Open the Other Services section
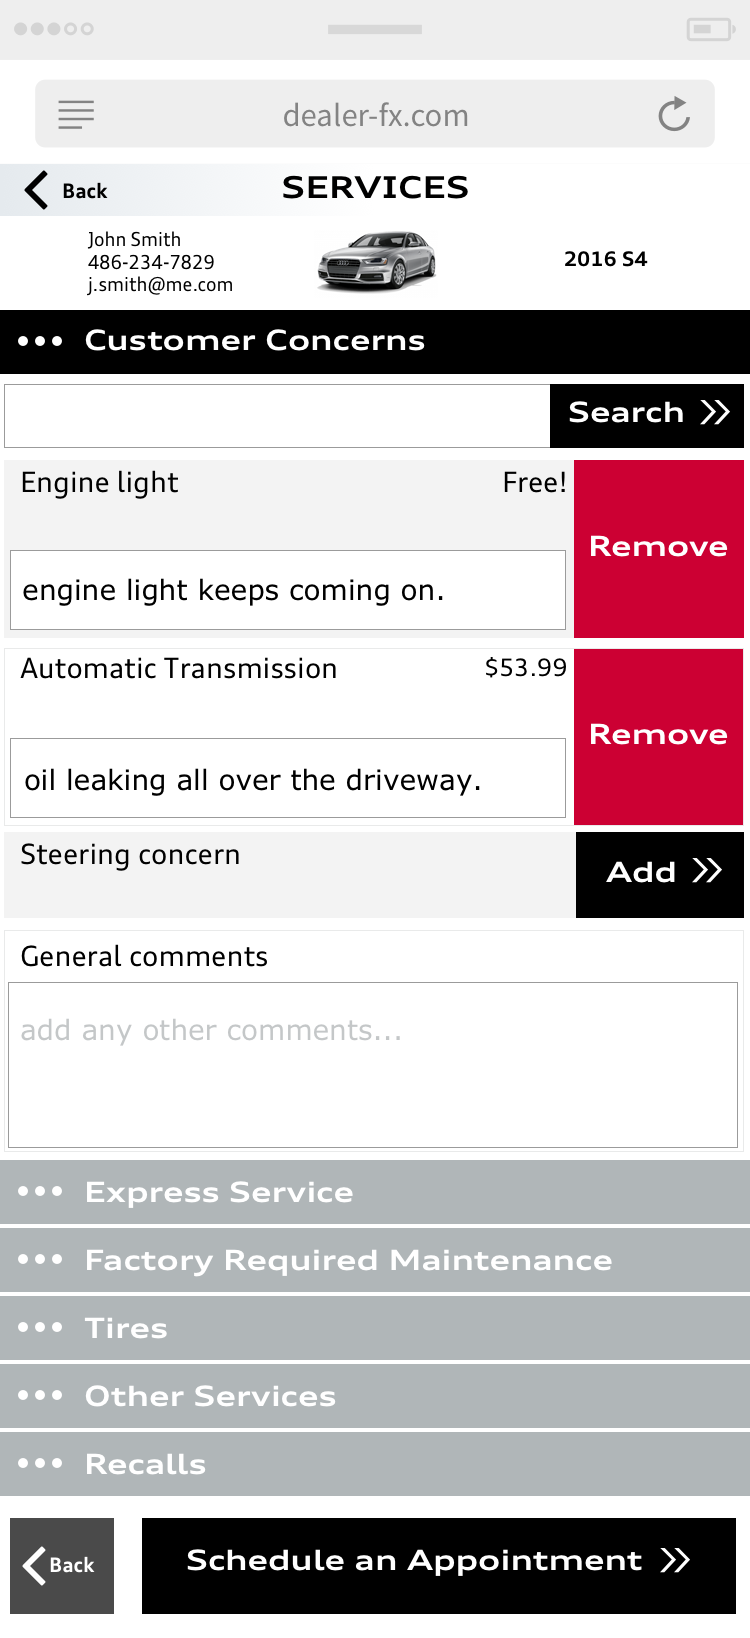Screen dimensions: 750x1638 coord(375,1396)
